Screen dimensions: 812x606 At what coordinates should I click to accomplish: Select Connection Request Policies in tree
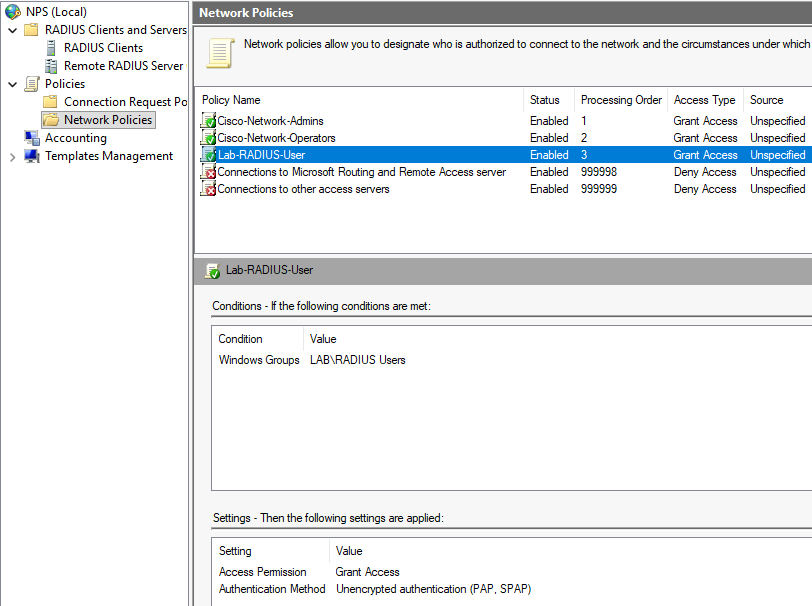tap(126, 102)
